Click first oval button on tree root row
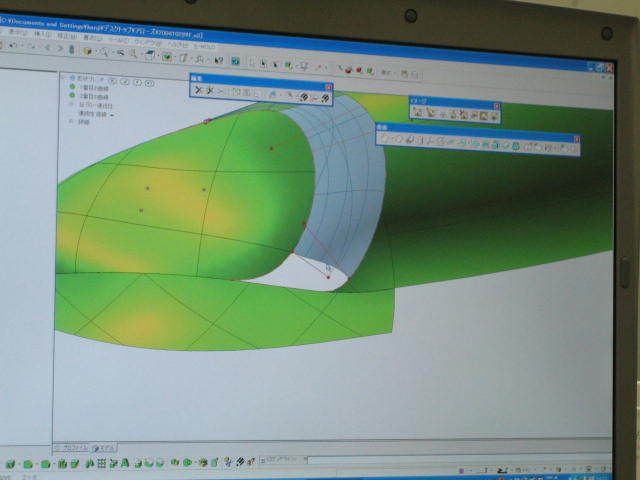The image size is (640, 480). tap(113, 81)
